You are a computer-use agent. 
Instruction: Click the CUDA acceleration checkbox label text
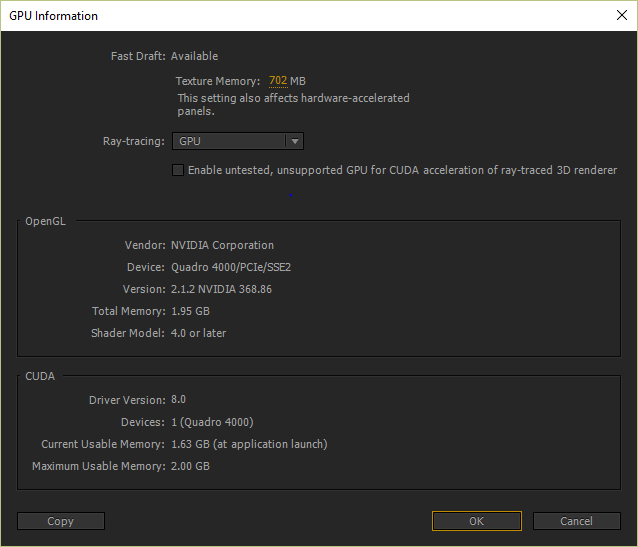point(402,170)
